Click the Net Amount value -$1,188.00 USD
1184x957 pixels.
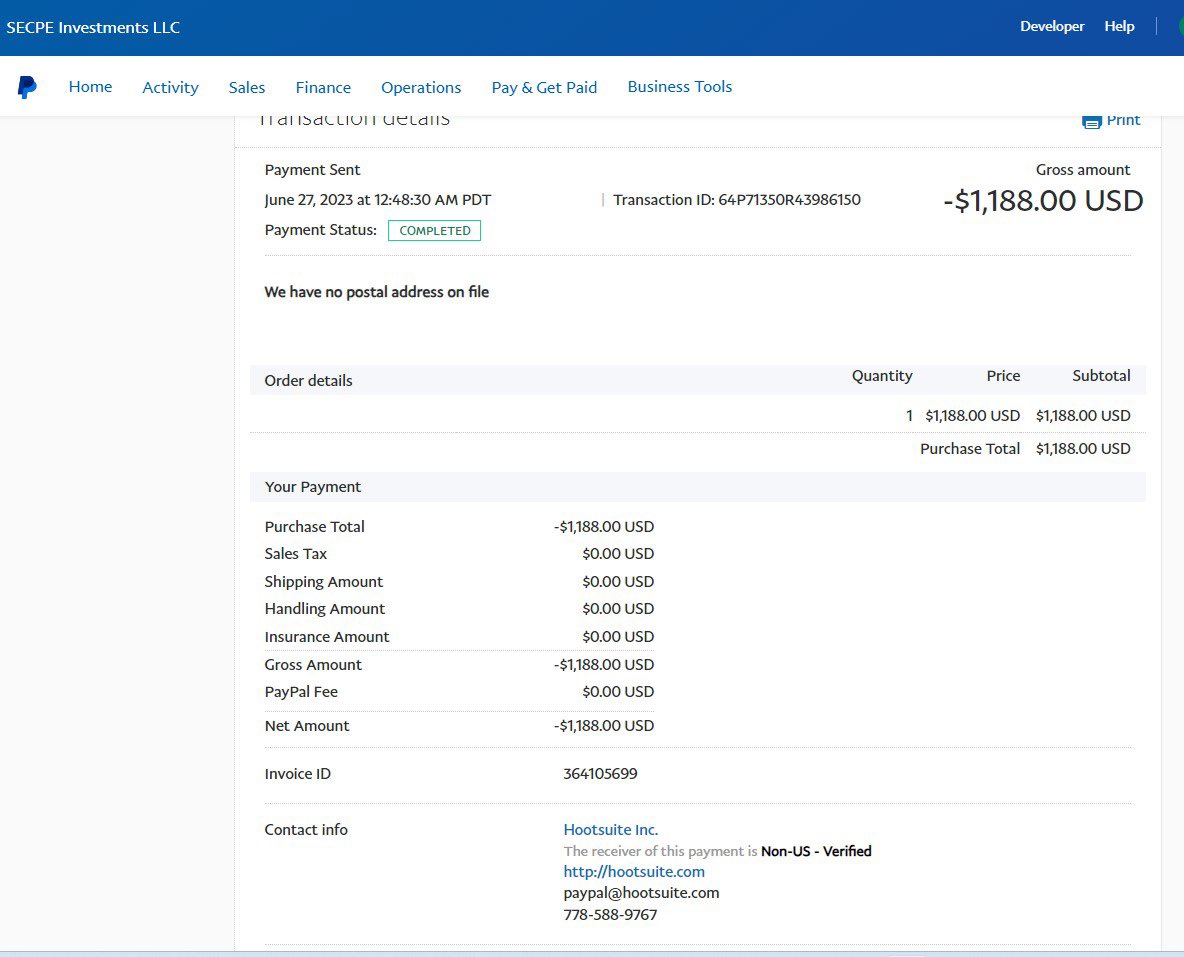604,726
